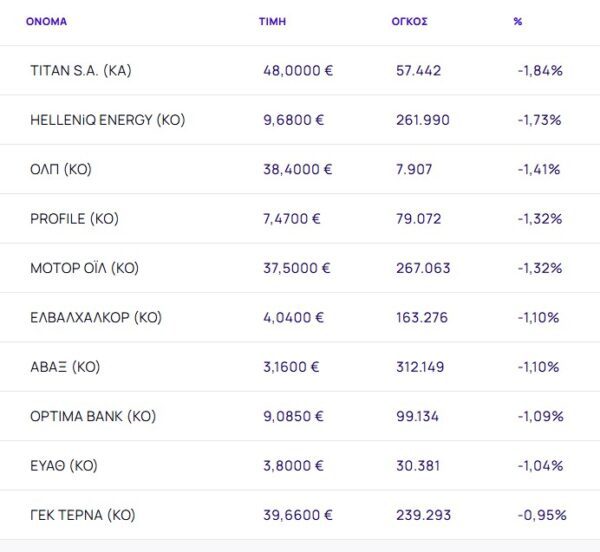Open OPTIMA BANK (ΚΟ) stock

[x=93, y=416]
